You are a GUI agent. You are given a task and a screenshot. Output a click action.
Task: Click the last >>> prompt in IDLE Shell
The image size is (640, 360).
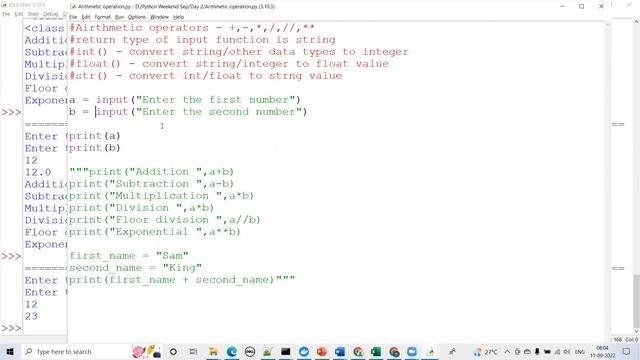click(11, 328)
